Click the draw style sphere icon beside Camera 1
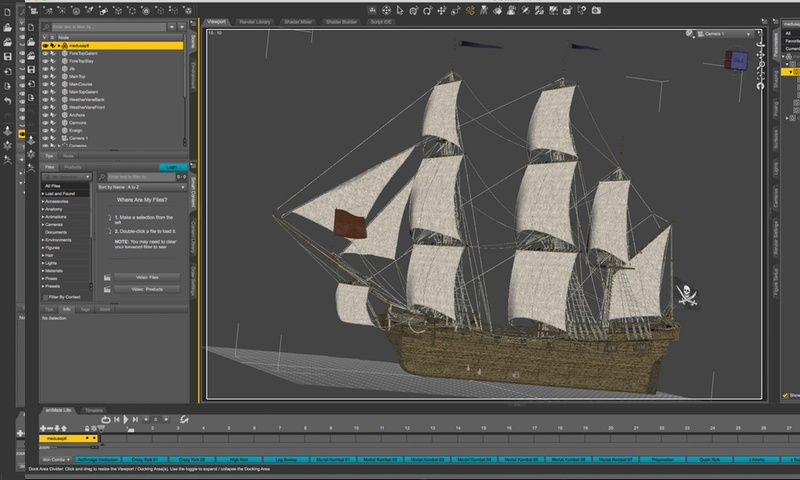The image size is (800, 480). pyautogui.click(x=690, y=34)
